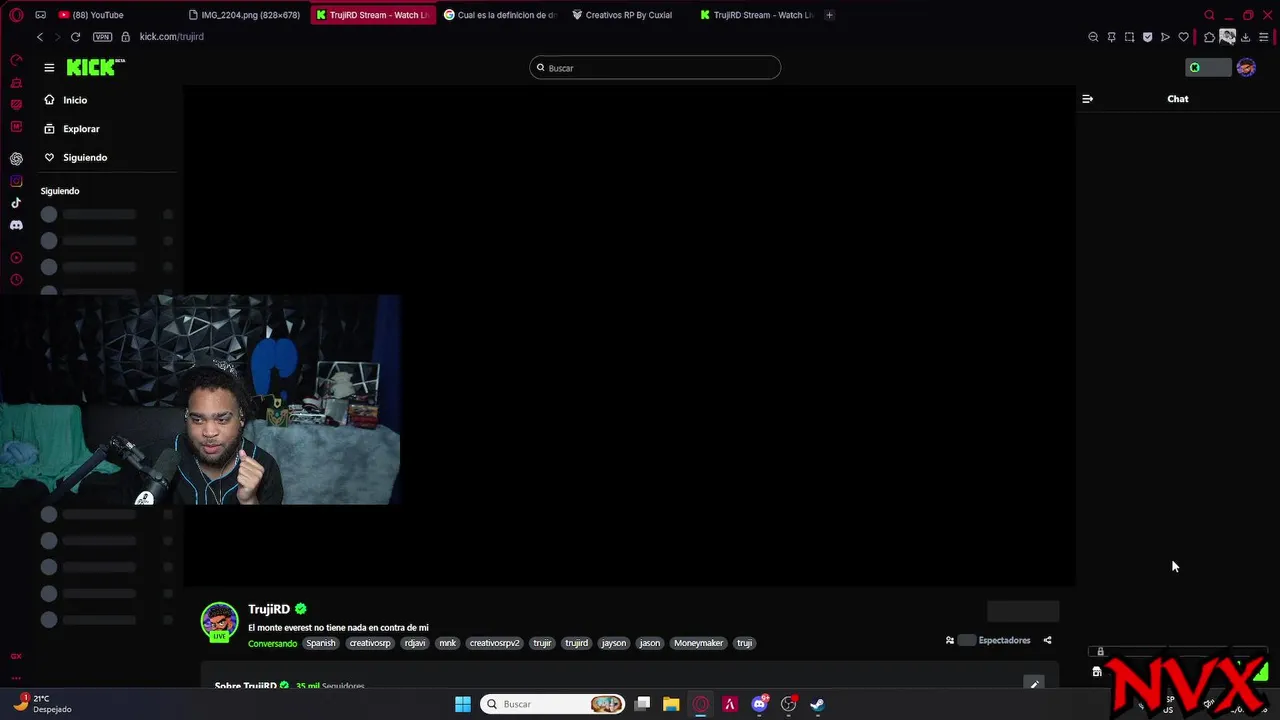
Task: Open the Kick user avatar menu
Action: (1246, 67)
